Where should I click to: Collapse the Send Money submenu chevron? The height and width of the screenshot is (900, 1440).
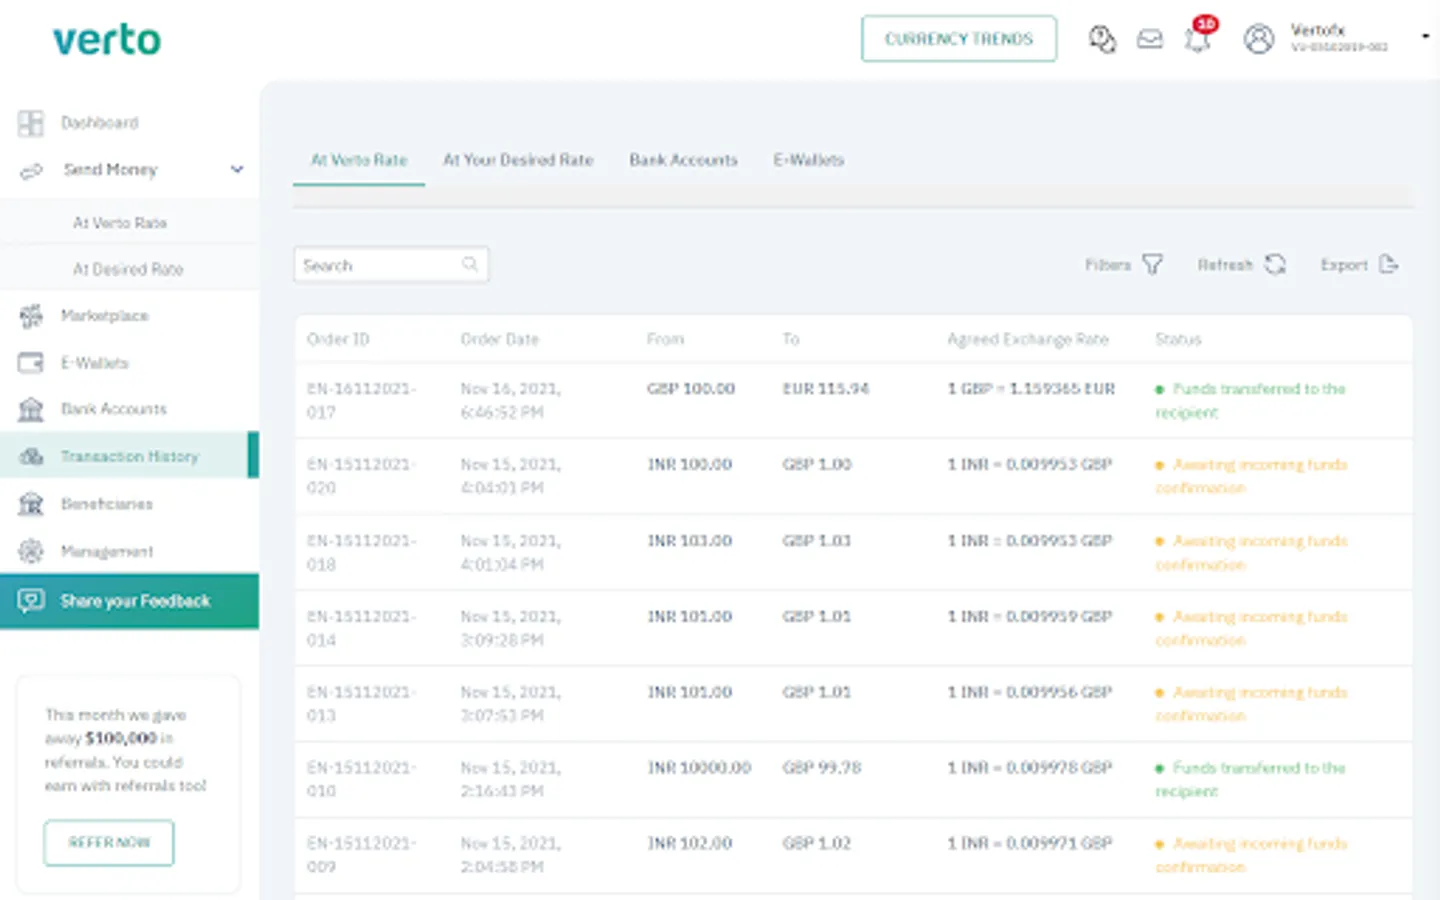point(237,169)
